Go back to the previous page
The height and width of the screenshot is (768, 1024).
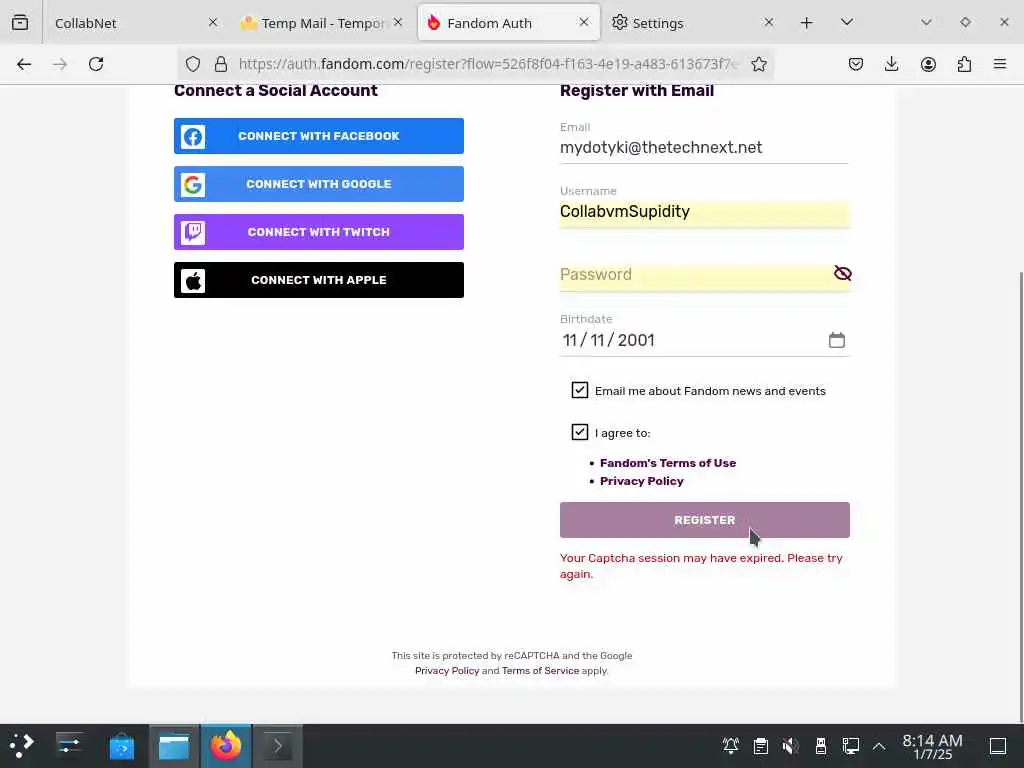[x=24, y=64]
